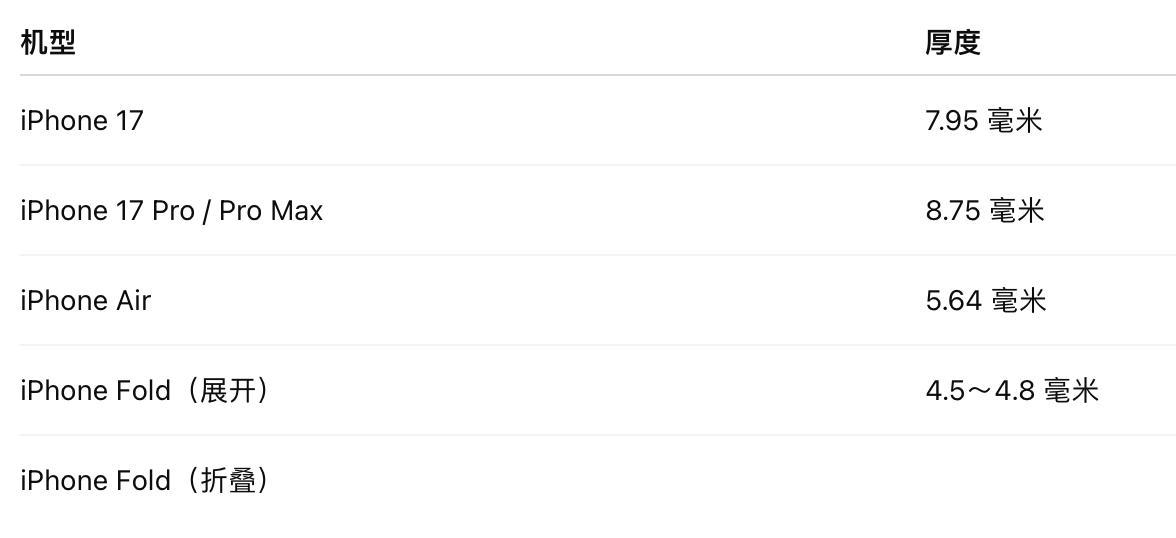1176x538 pixels.
Task: Click the 展开 text in parentheses
Action: (x=229, y=391)
